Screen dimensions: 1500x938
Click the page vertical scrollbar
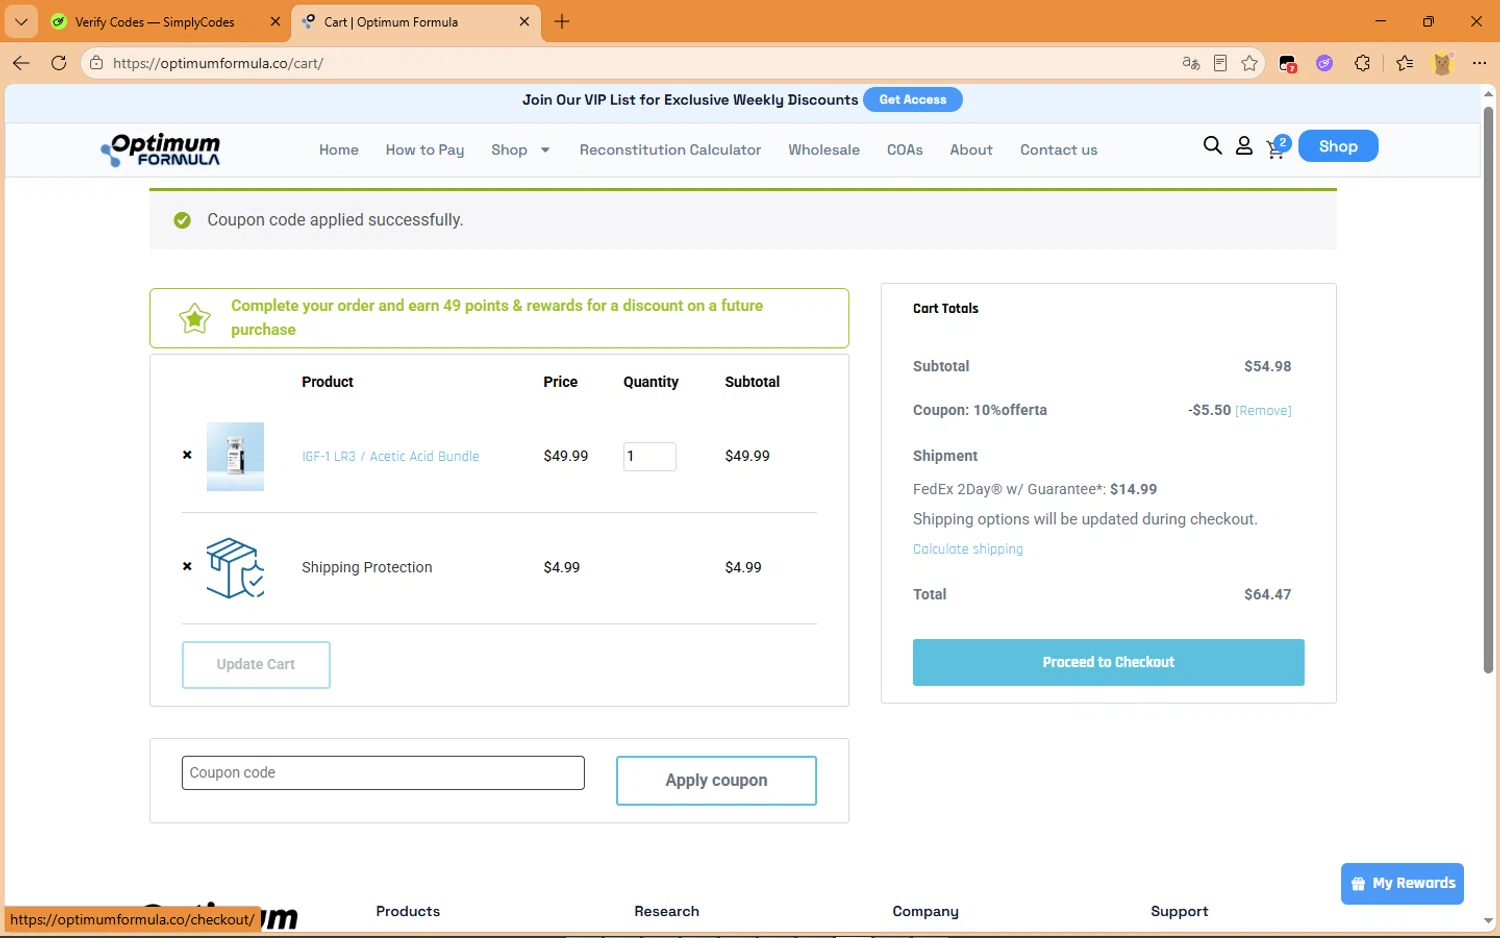click(1488, 390)
